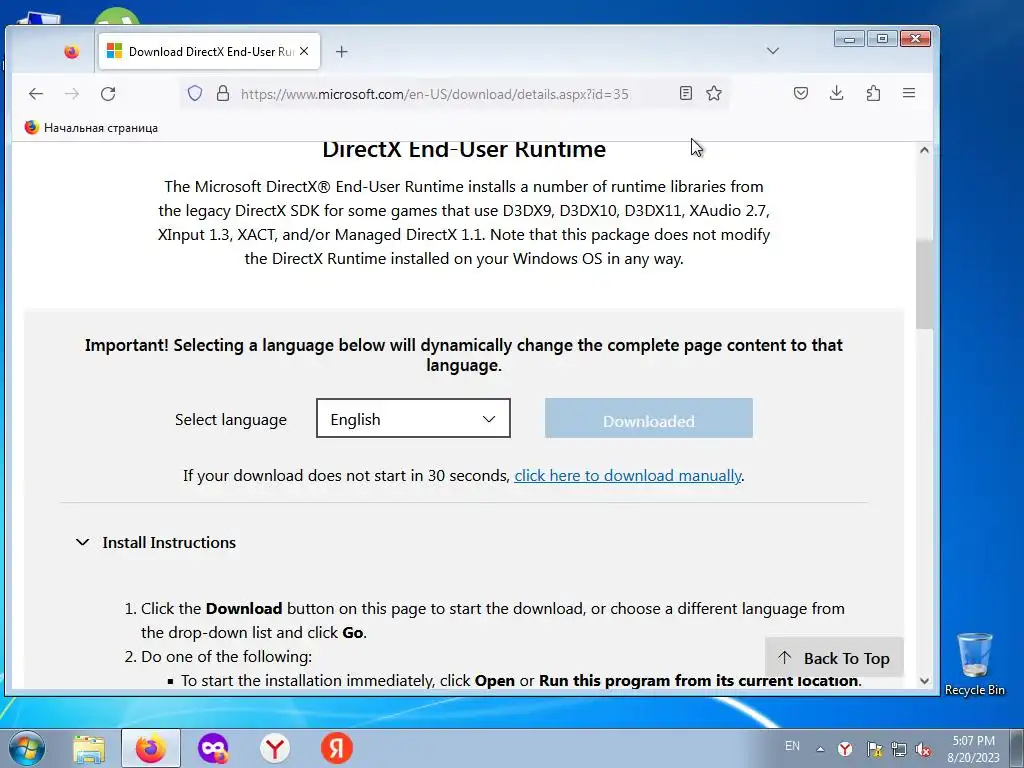Click the muted volume speaker tray icon

(x=923, y=749)
